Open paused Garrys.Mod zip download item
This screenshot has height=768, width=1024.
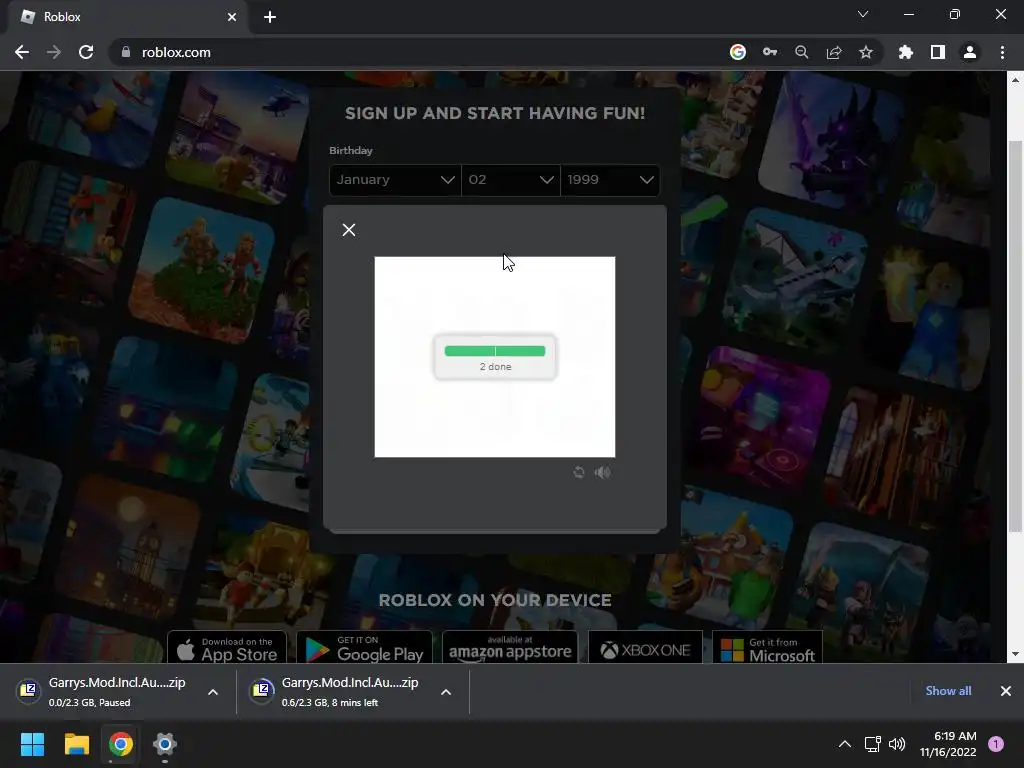click(x=103, y=692)
